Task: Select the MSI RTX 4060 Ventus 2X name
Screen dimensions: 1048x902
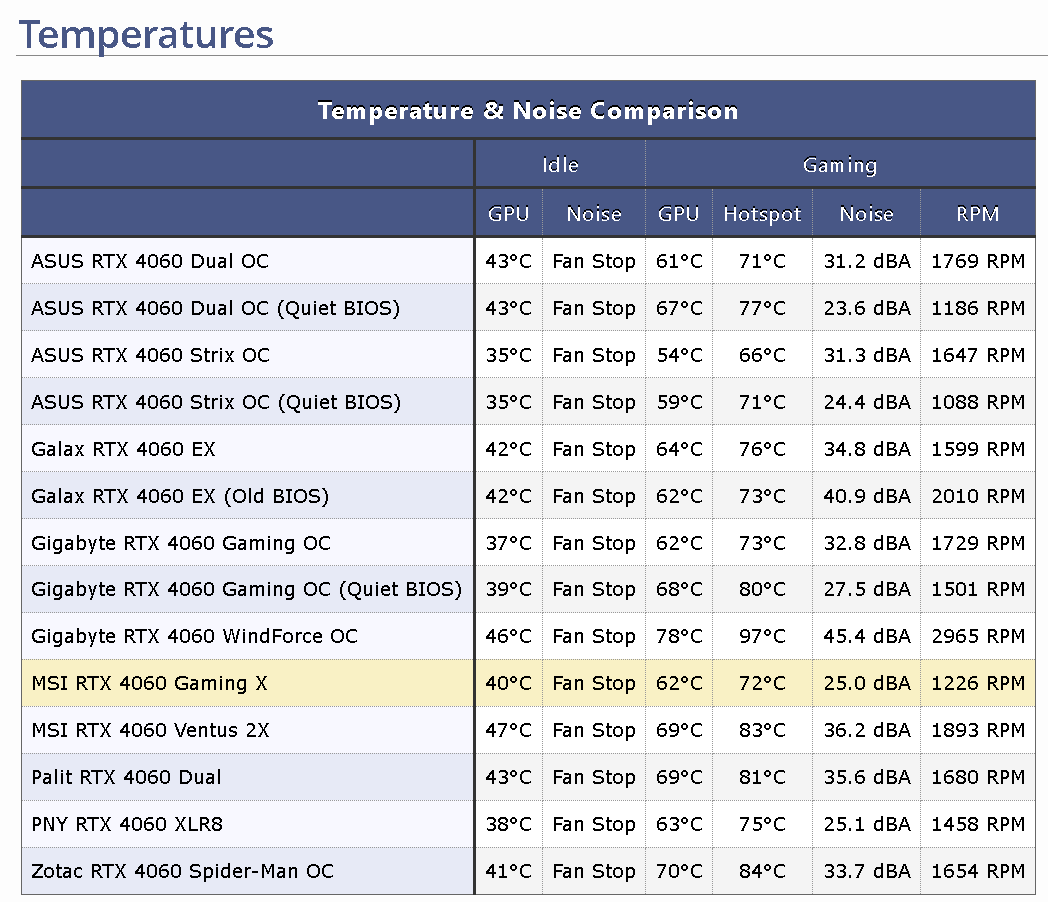Action: click(x=150, y=730)
